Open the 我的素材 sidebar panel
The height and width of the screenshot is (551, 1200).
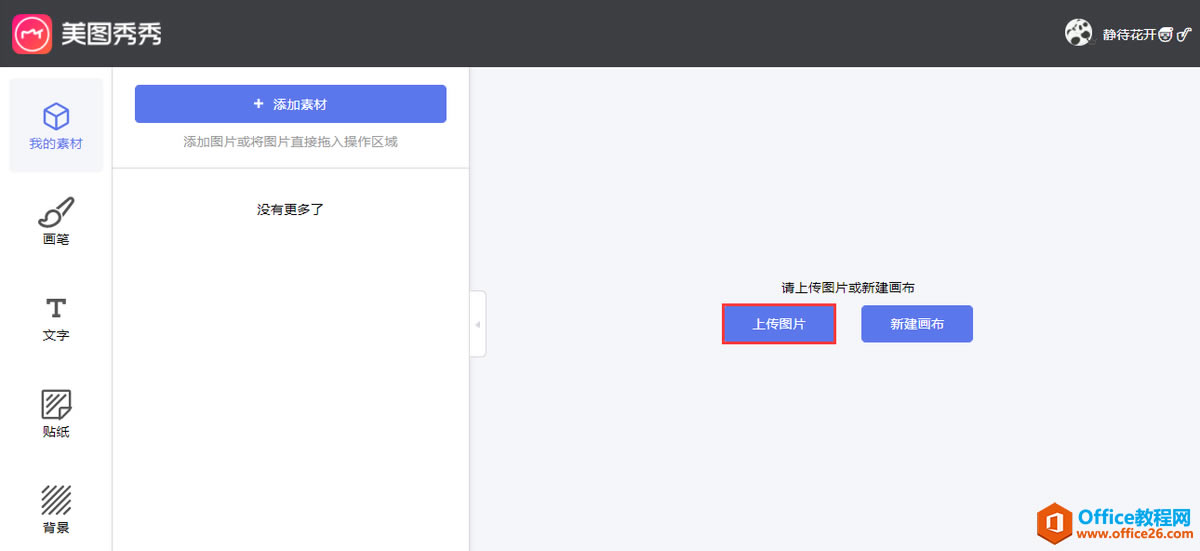[56, 125]
